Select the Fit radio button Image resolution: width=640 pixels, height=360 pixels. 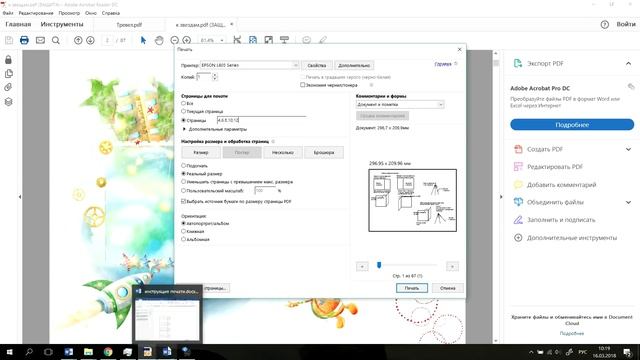tap(183, 165)
